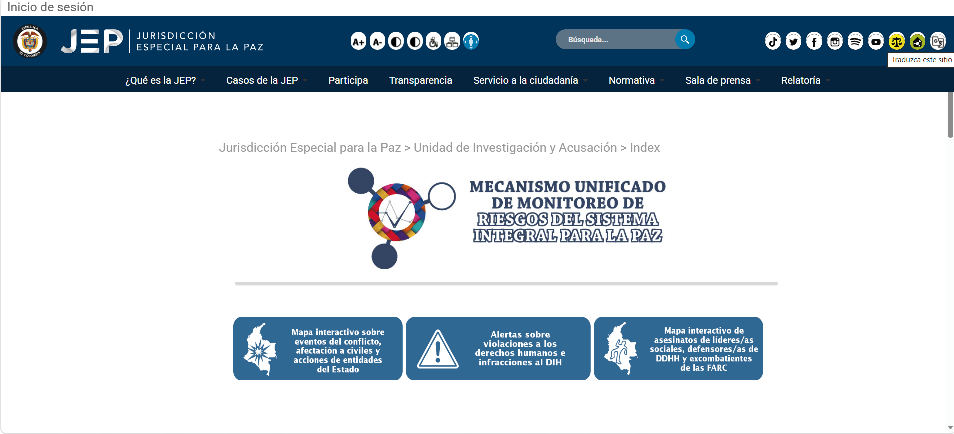This screenshot has height=434, width=954.
Task: Click the yellow justice scales icon
Action: [x=897, y=41]
